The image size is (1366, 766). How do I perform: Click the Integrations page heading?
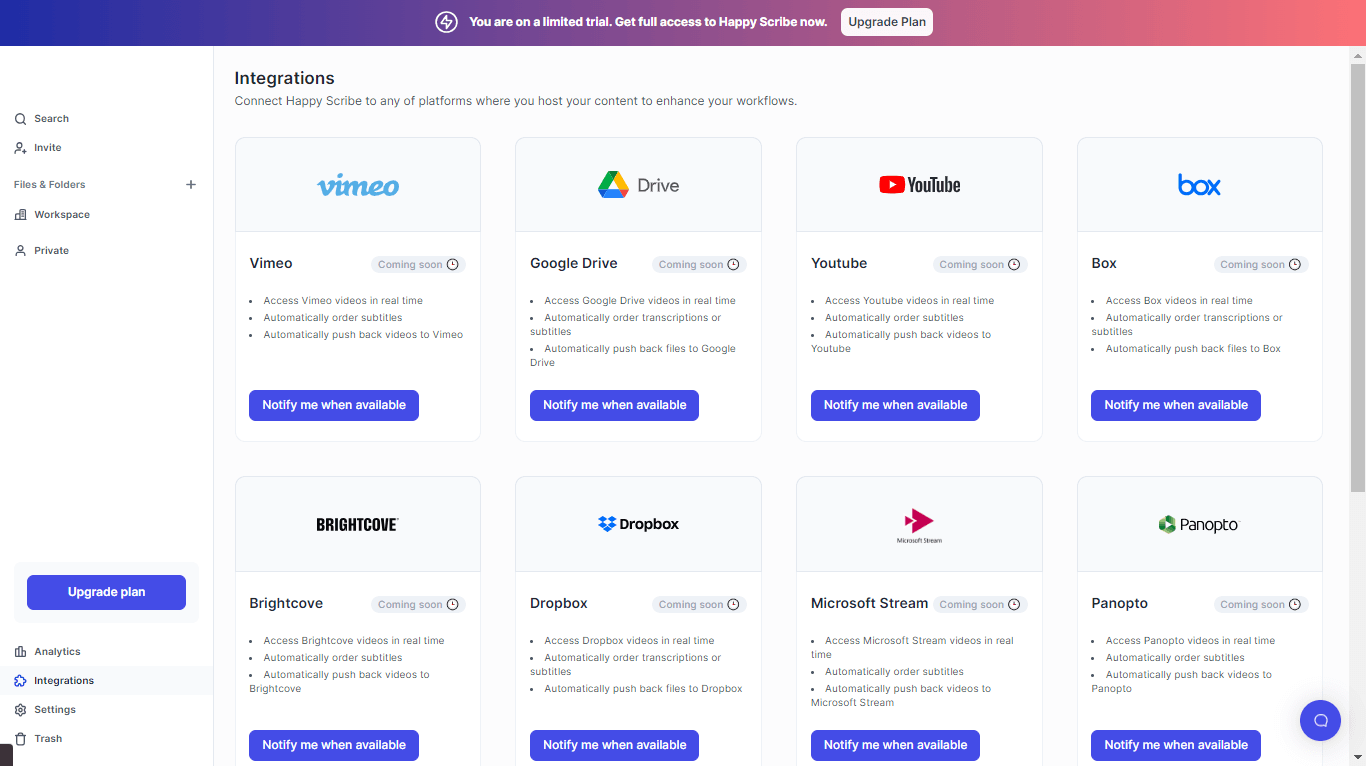coord(285,78)
